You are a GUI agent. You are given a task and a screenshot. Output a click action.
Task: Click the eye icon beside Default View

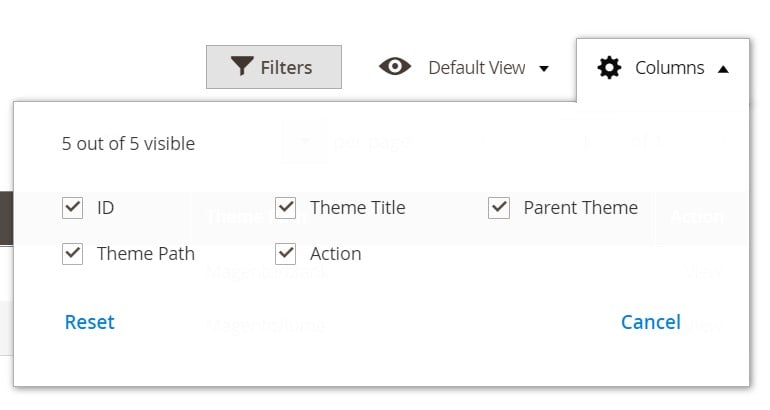click(x=395, y=67)
